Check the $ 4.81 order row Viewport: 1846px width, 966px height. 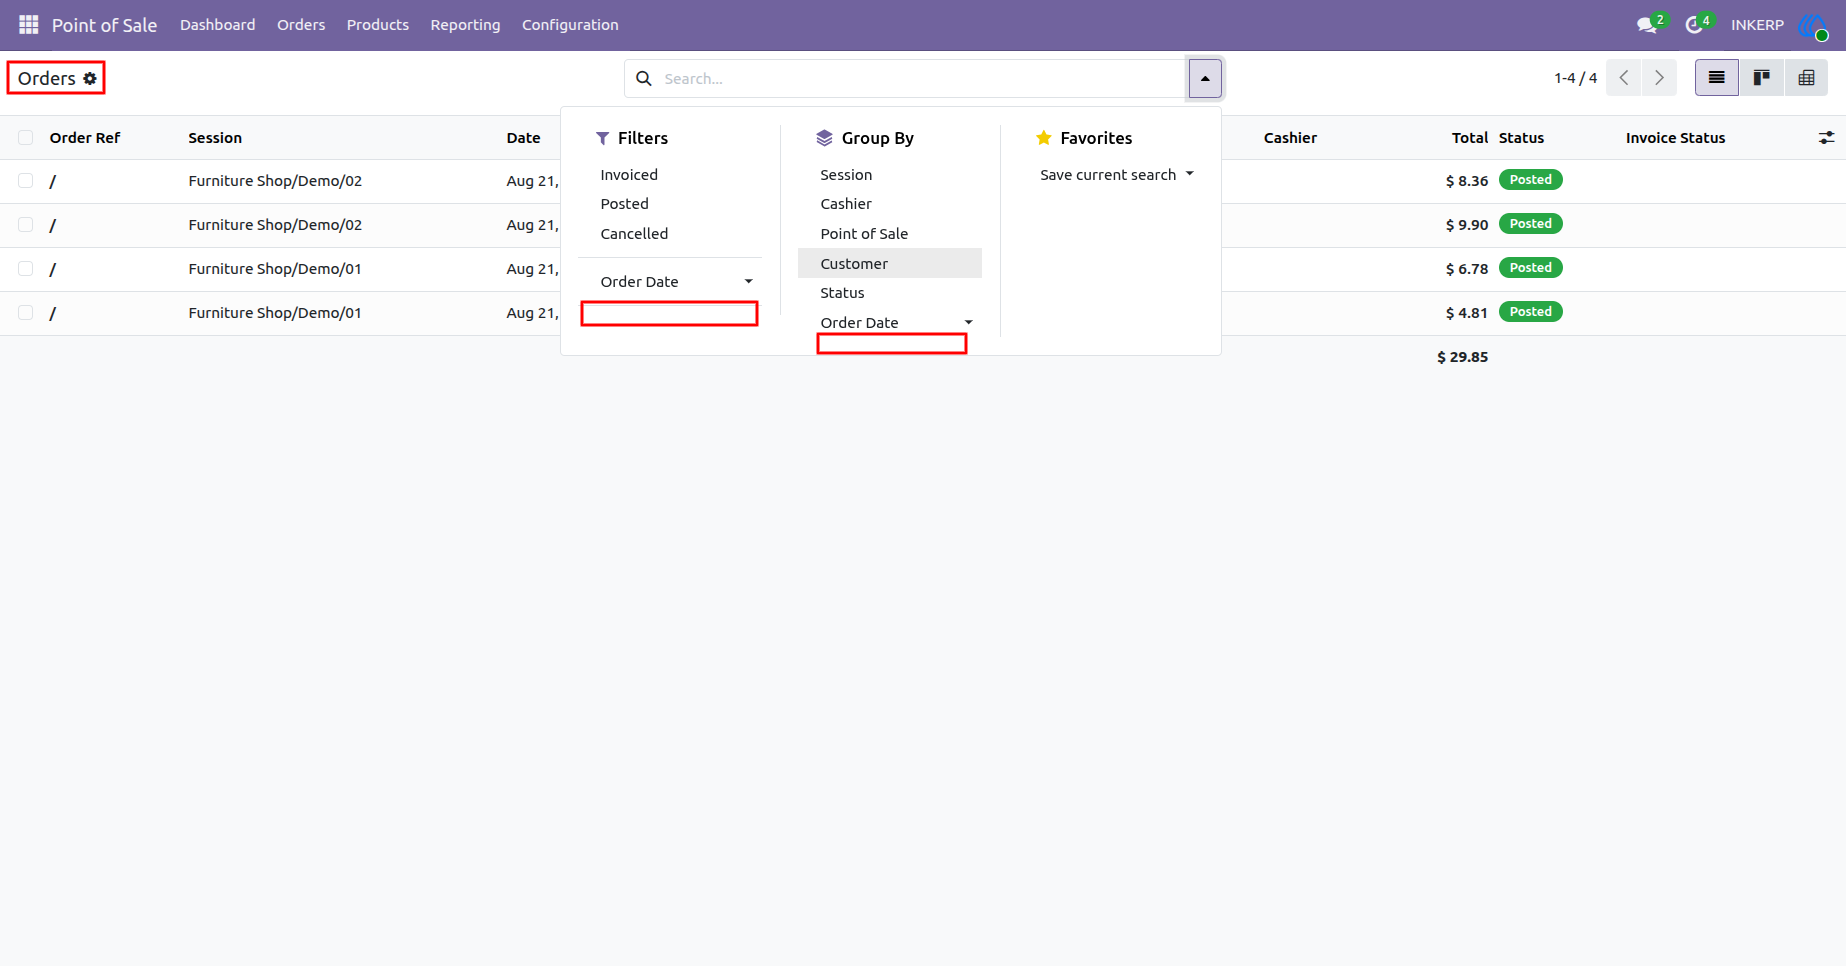[x=26, y=313]
